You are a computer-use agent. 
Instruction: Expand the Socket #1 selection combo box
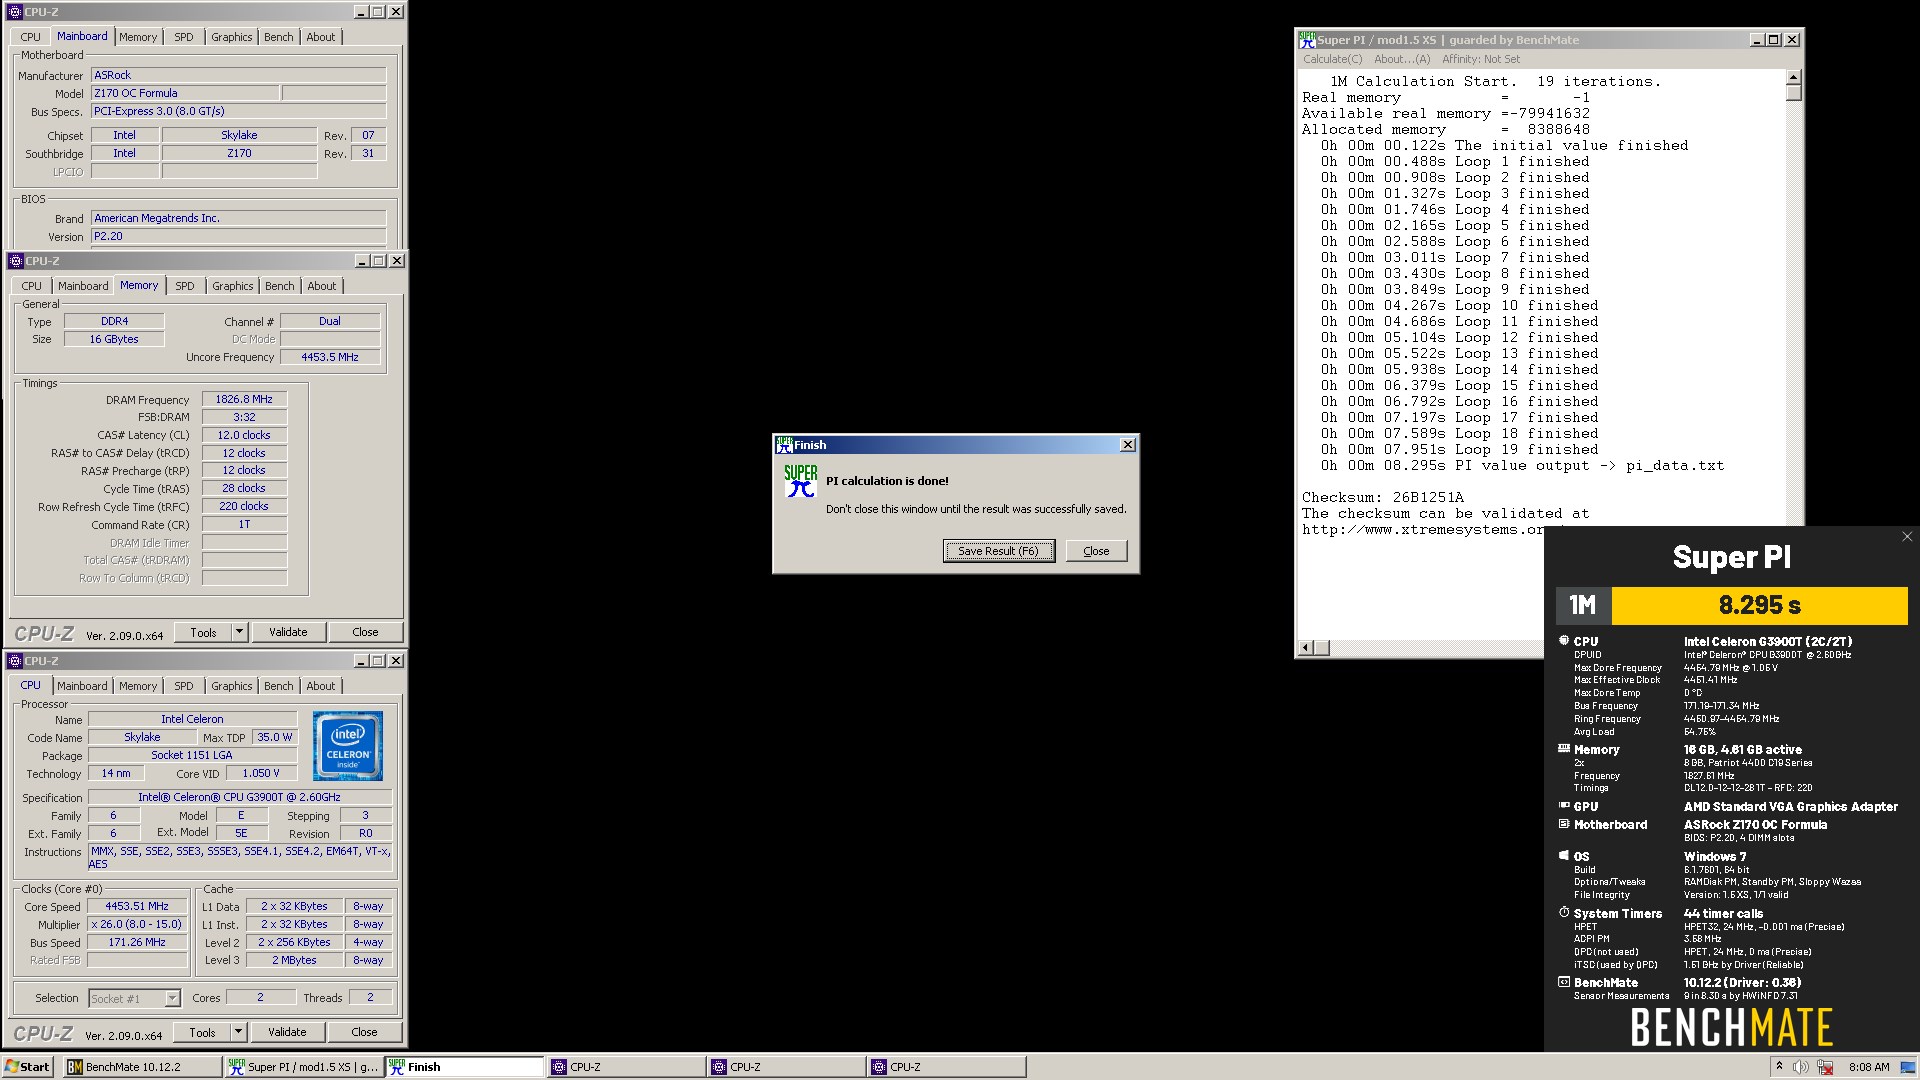pos(172,998)
